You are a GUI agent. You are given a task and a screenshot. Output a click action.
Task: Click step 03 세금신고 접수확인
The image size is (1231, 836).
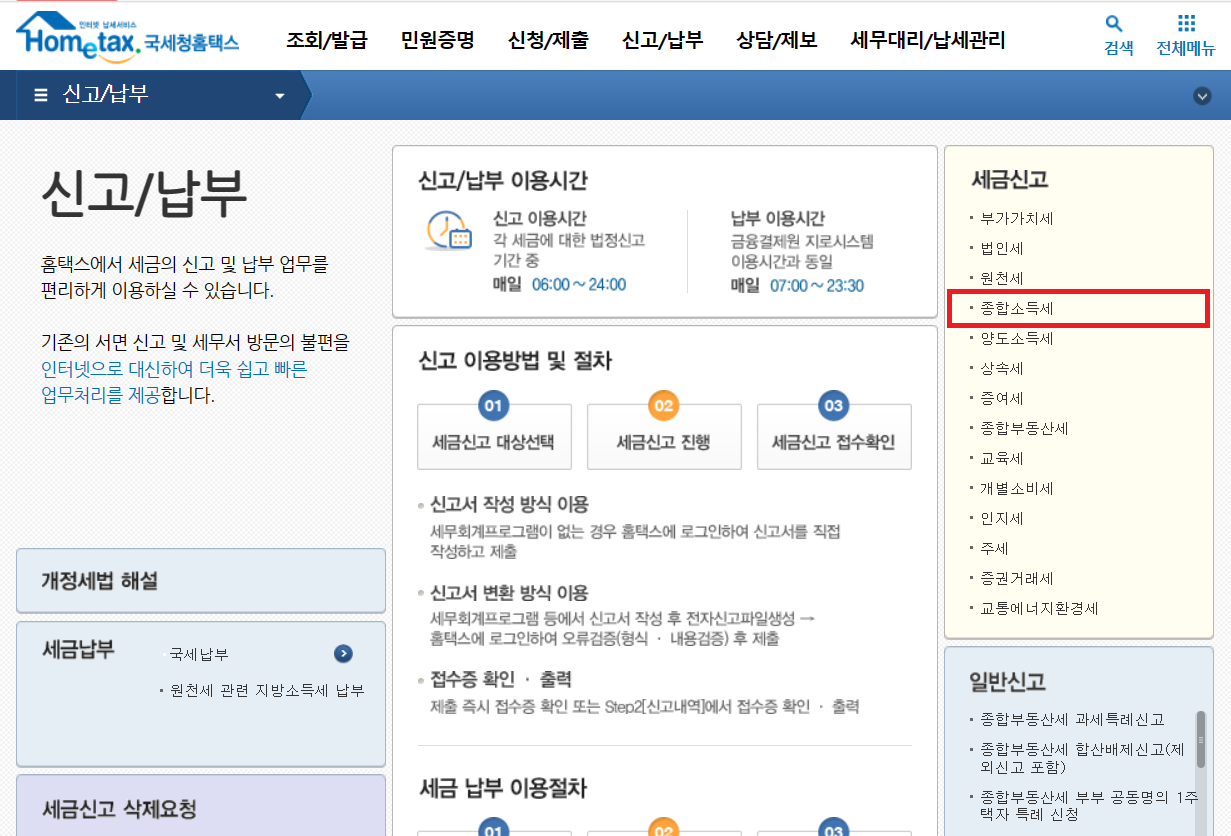click(834, 436)
